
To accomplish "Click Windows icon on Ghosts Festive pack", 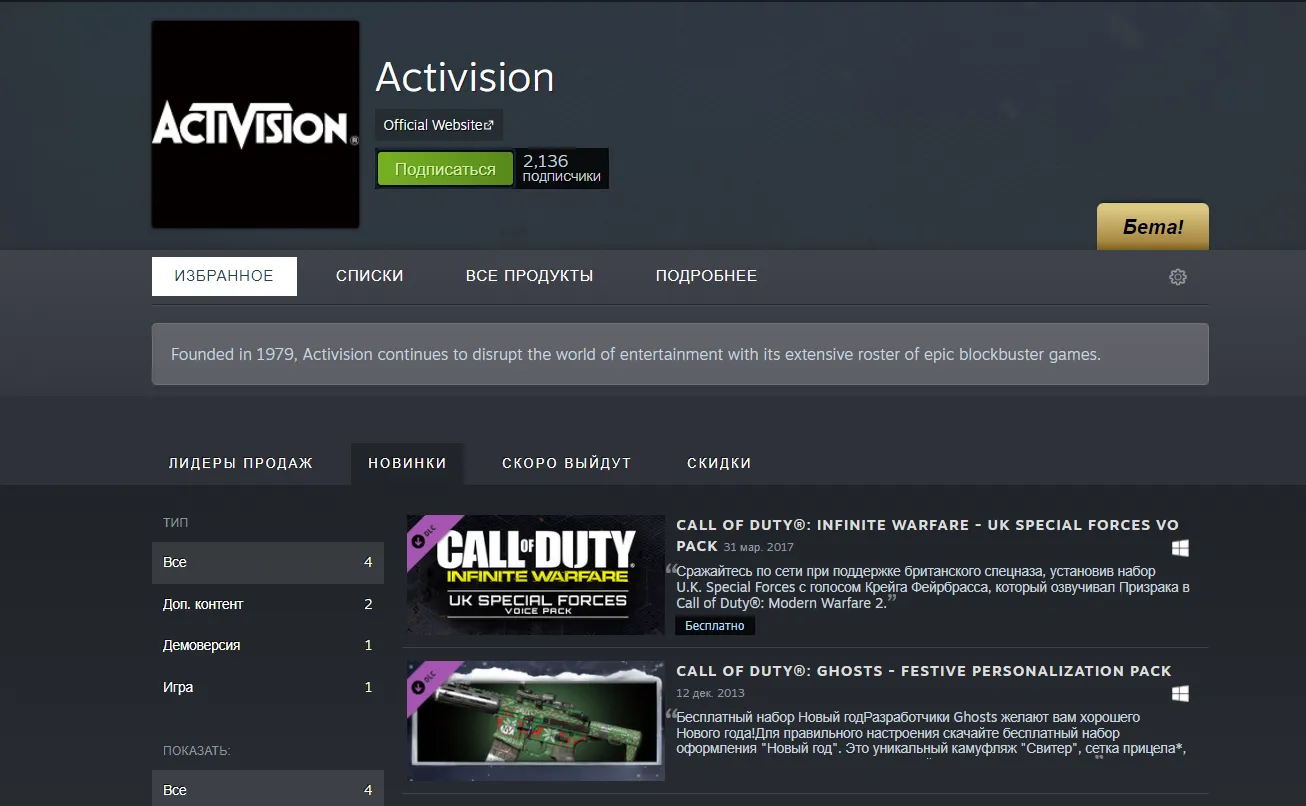I will 1180,693.
